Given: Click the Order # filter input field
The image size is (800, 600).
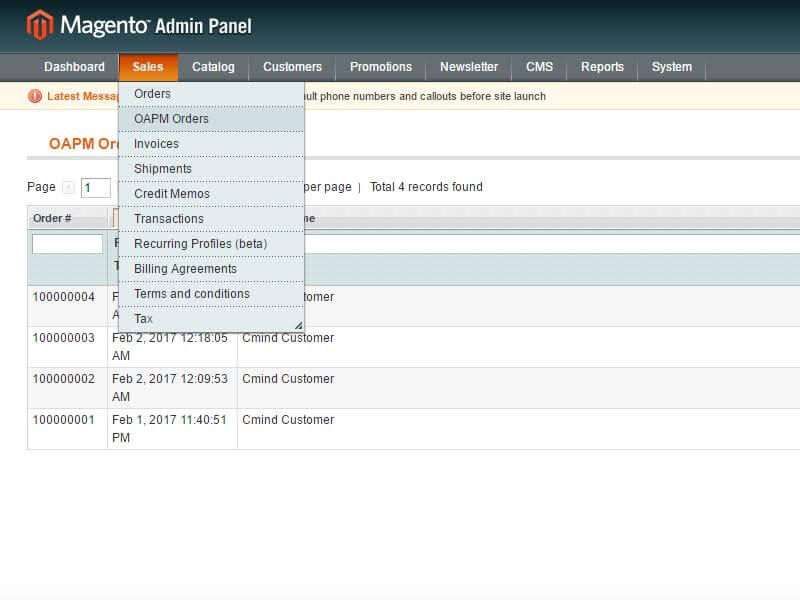Looking at the screenshot, I should [x=67, y=244].
